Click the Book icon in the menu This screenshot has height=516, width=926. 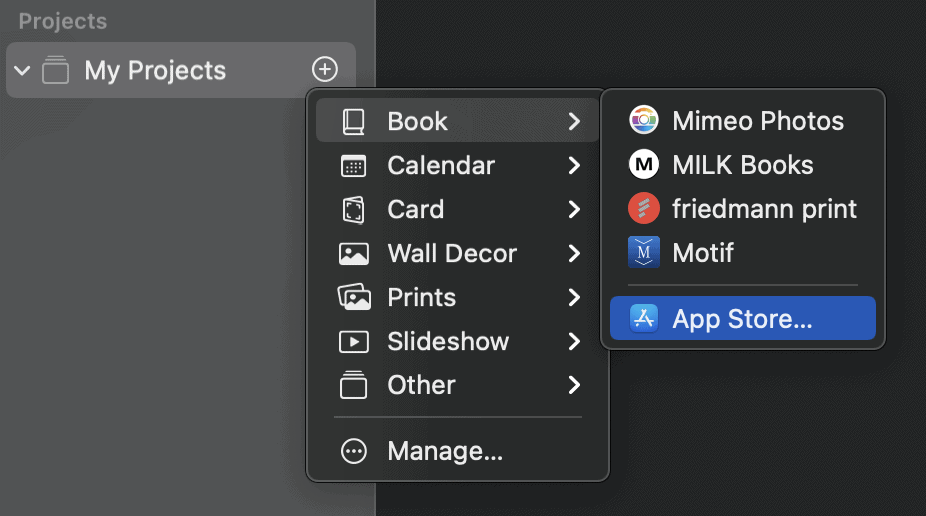coord(353,122)
